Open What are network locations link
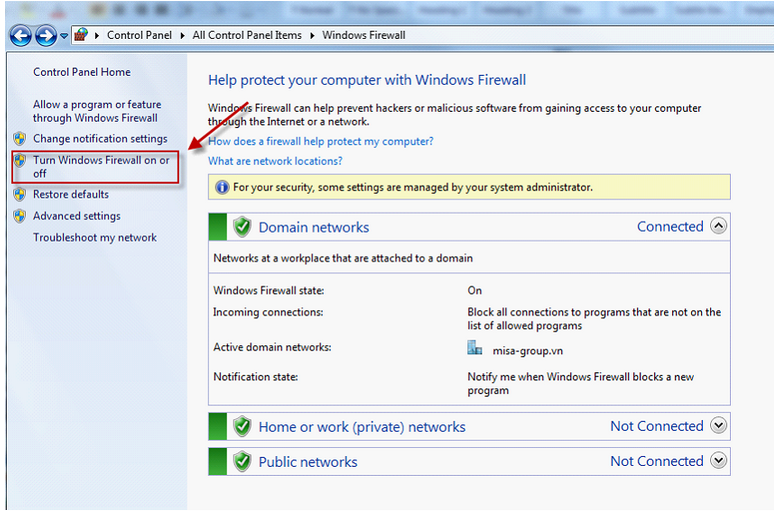Viewport: 774px width, 516px height. [275, 161]
